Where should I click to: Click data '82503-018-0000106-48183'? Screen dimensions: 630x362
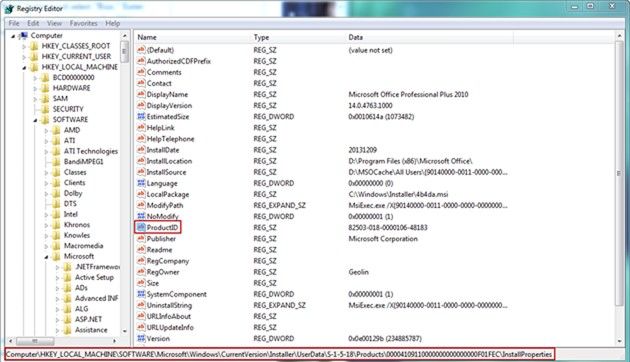[x=388, y=227]
